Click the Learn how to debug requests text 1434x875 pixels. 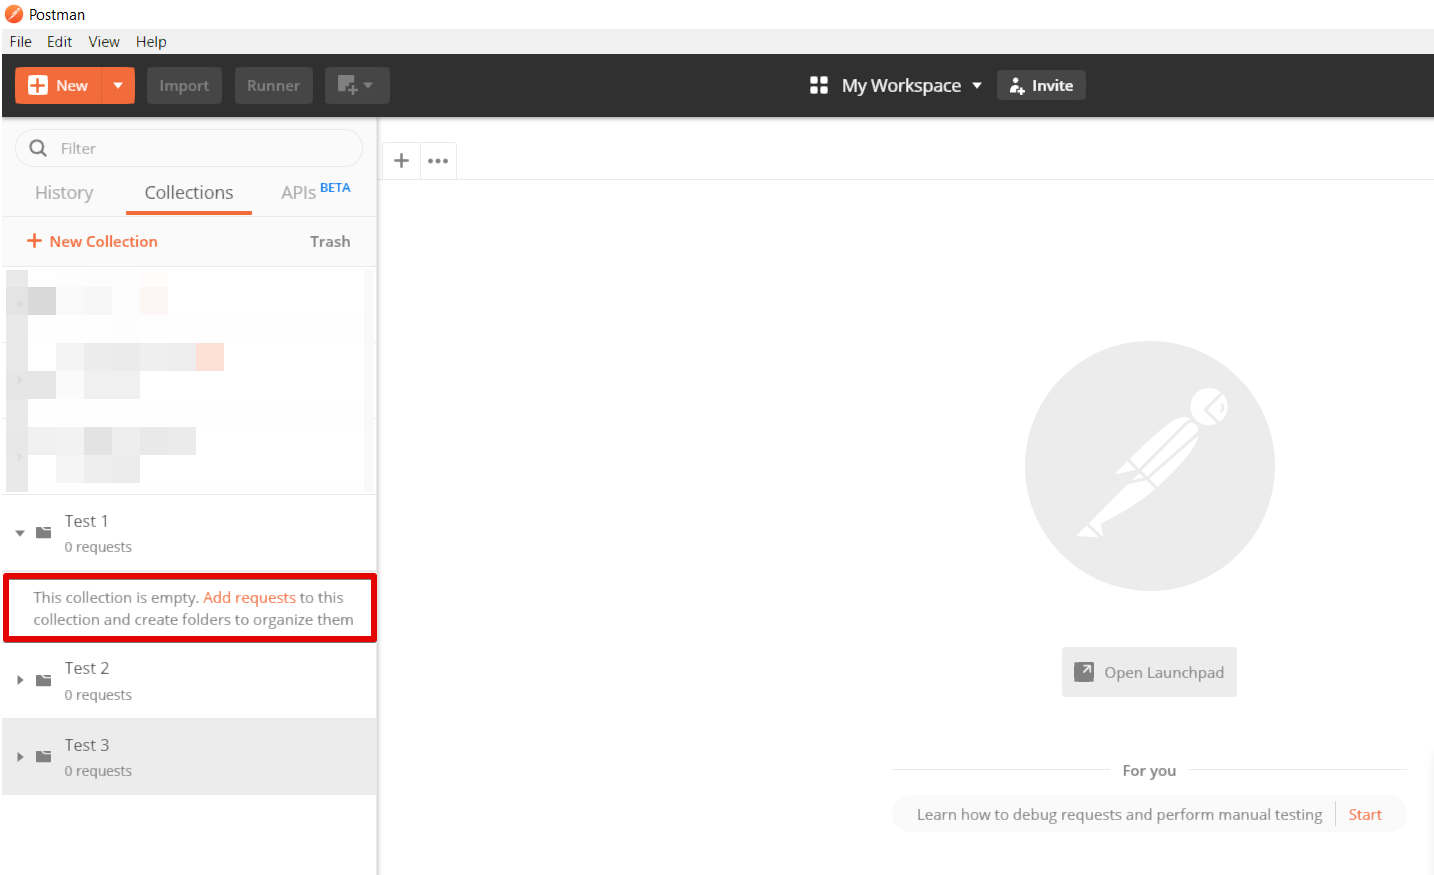(1119, 814)
